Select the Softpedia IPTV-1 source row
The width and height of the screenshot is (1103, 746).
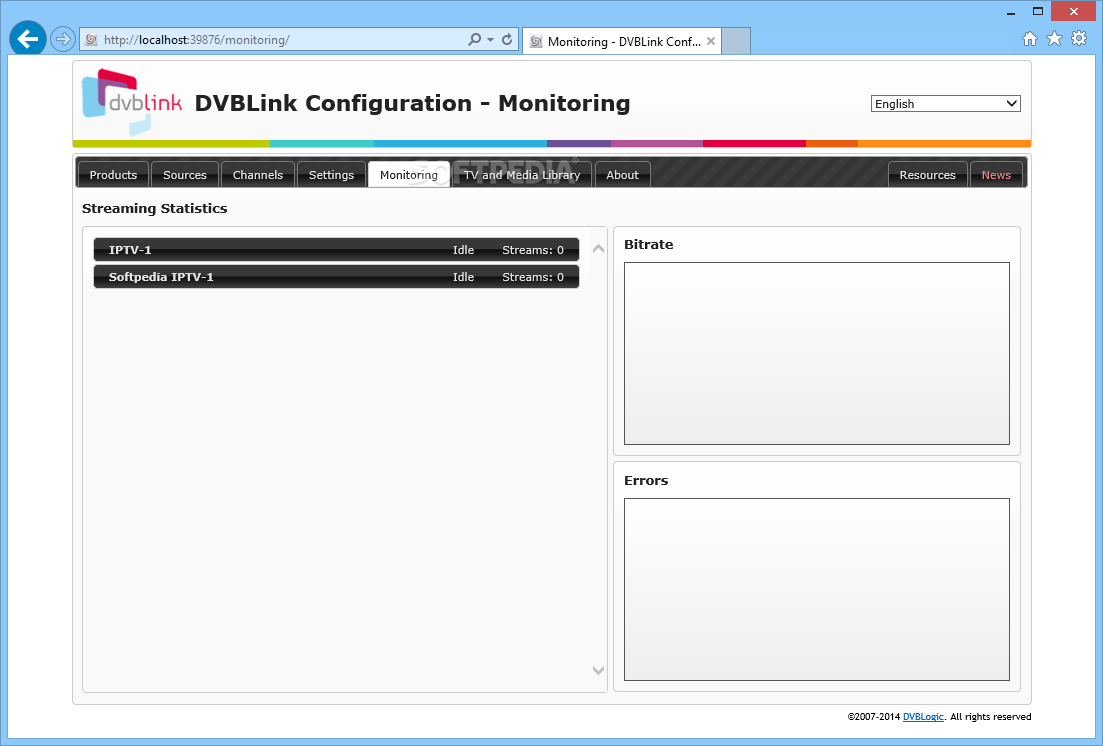pos(336,277)
